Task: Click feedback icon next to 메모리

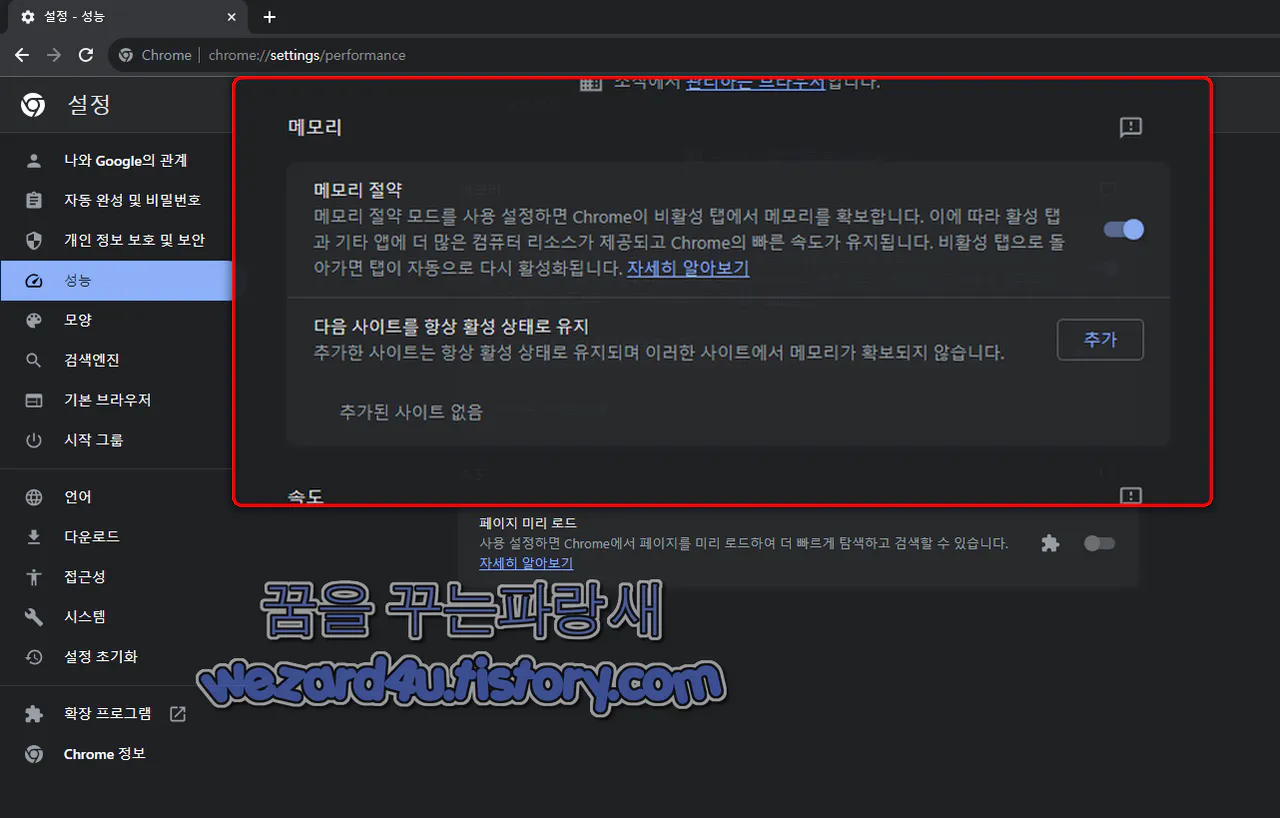Action: coord(1131,127)
